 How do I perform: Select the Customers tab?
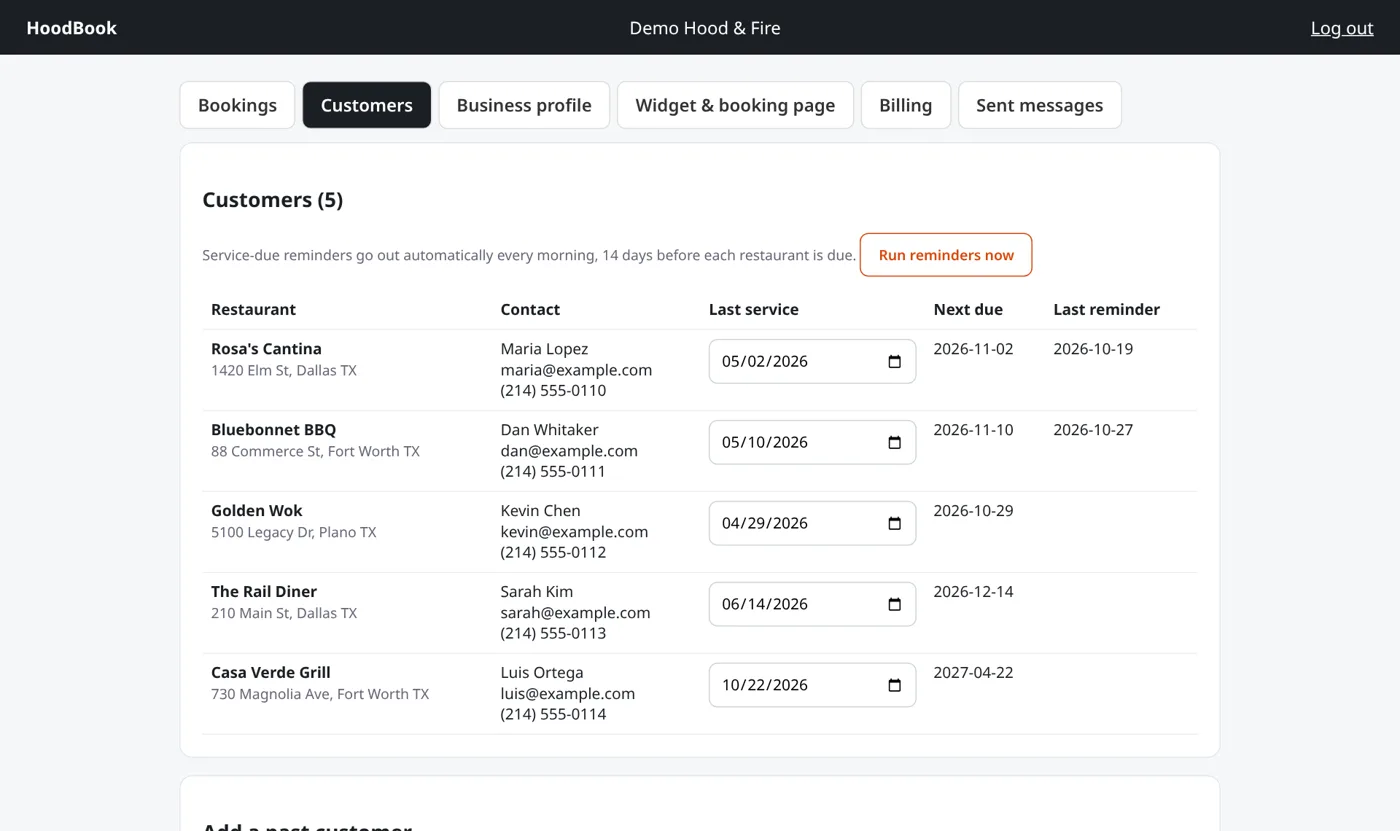click(366, 105)
